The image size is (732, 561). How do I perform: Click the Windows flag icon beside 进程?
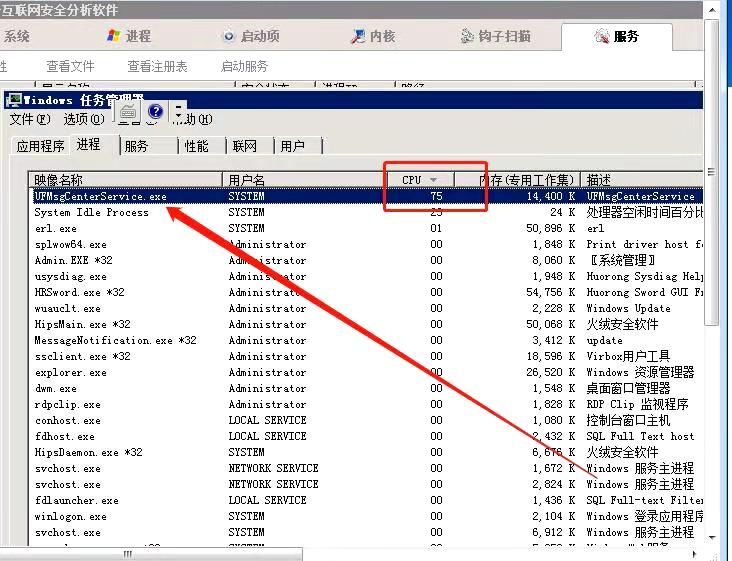pyautogui.click(x=113, y=36)
